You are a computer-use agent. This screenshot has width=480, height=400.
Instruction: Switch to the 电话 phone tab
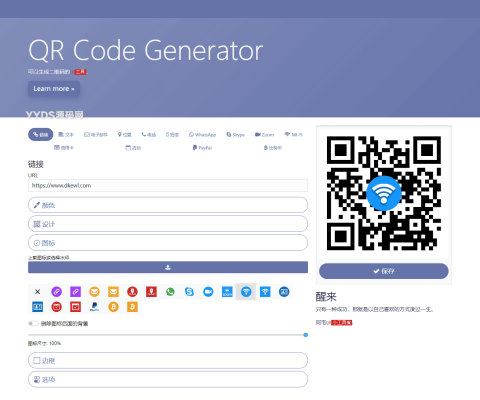pos(149,135)
